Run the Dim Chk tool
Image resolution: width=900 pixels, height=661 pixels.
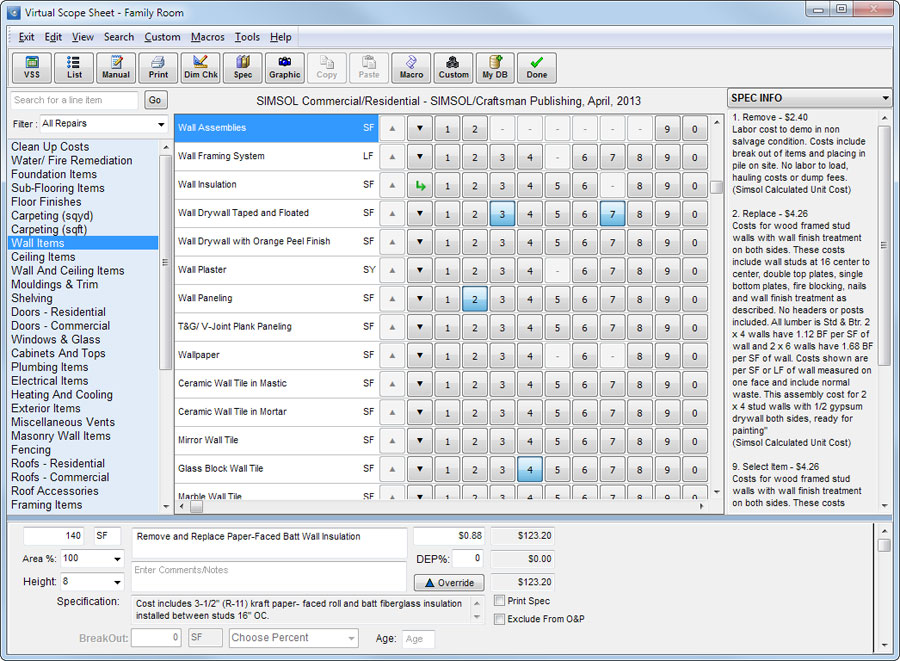[x=201, y=67]
